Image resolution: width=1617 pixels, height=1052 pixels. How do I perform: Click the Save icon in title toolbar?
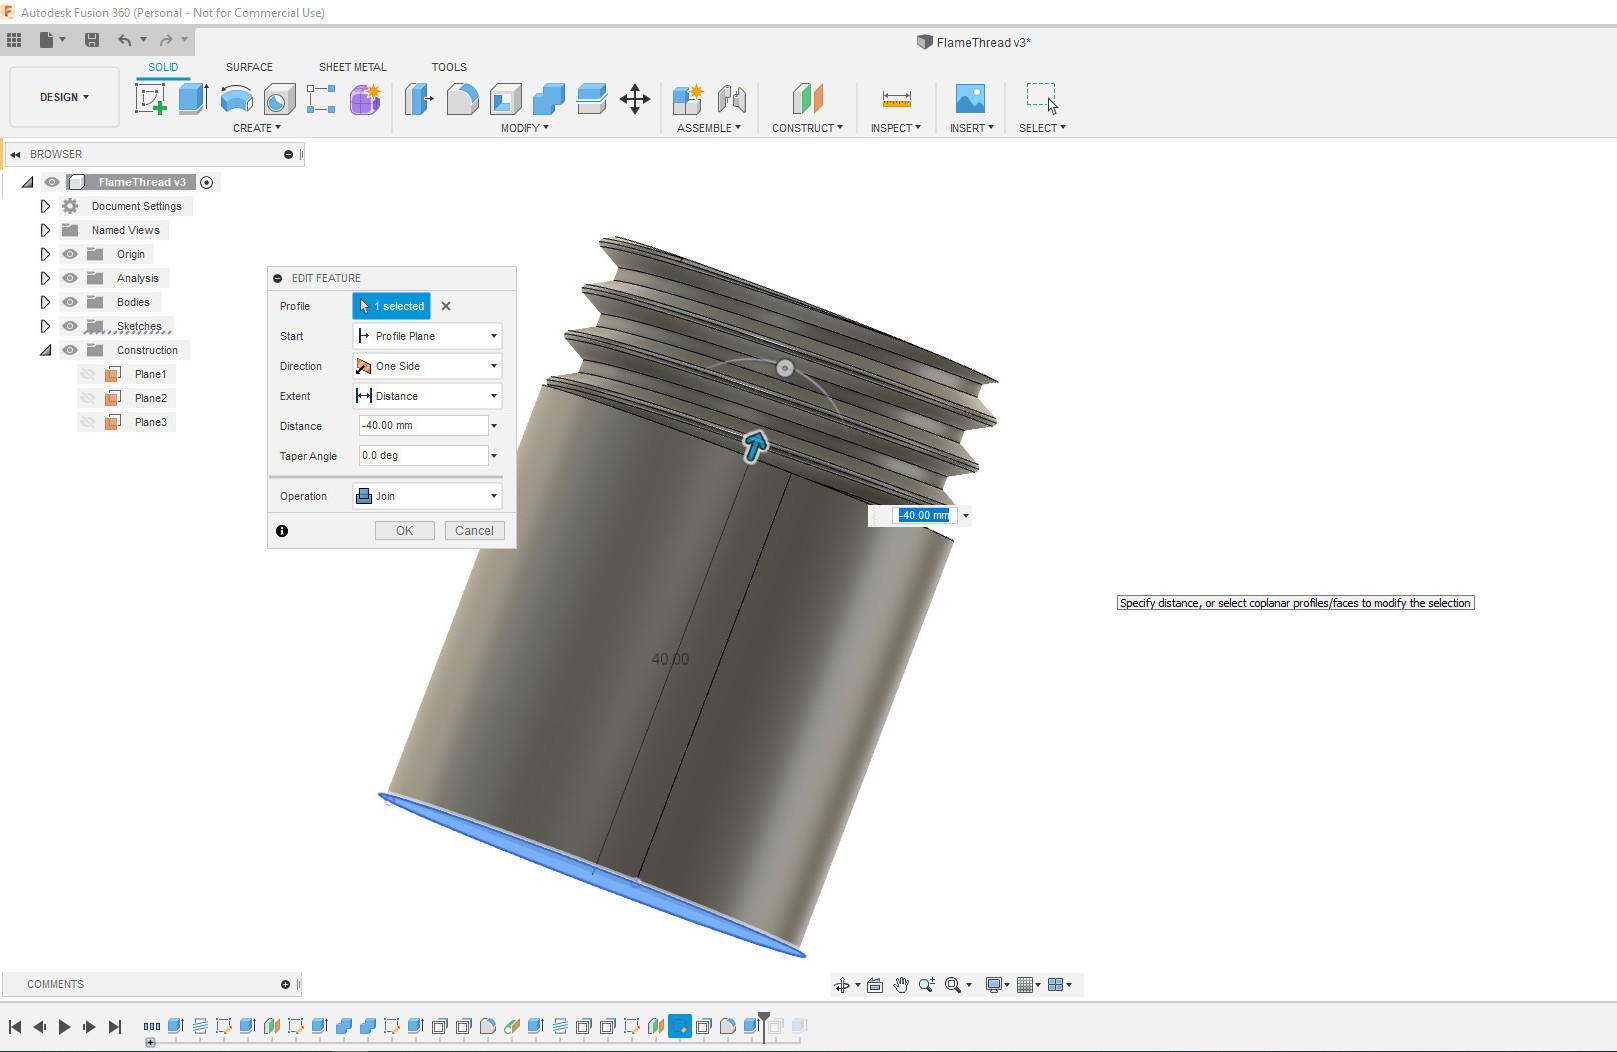92,40
